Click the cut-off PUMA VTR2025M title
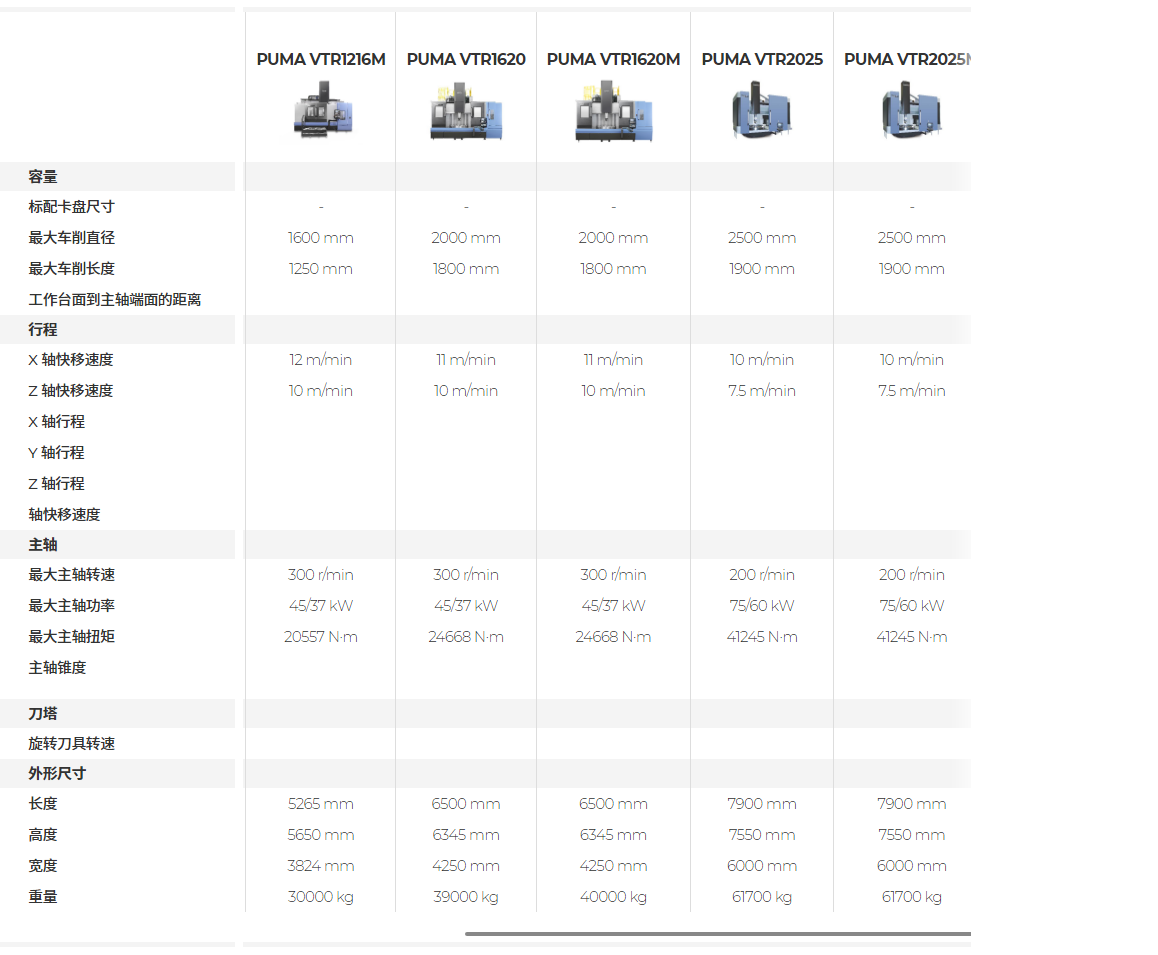Image resolution: width=1158 pixels, height=955 pixels. pyautogui.click(x=907, y=59)
